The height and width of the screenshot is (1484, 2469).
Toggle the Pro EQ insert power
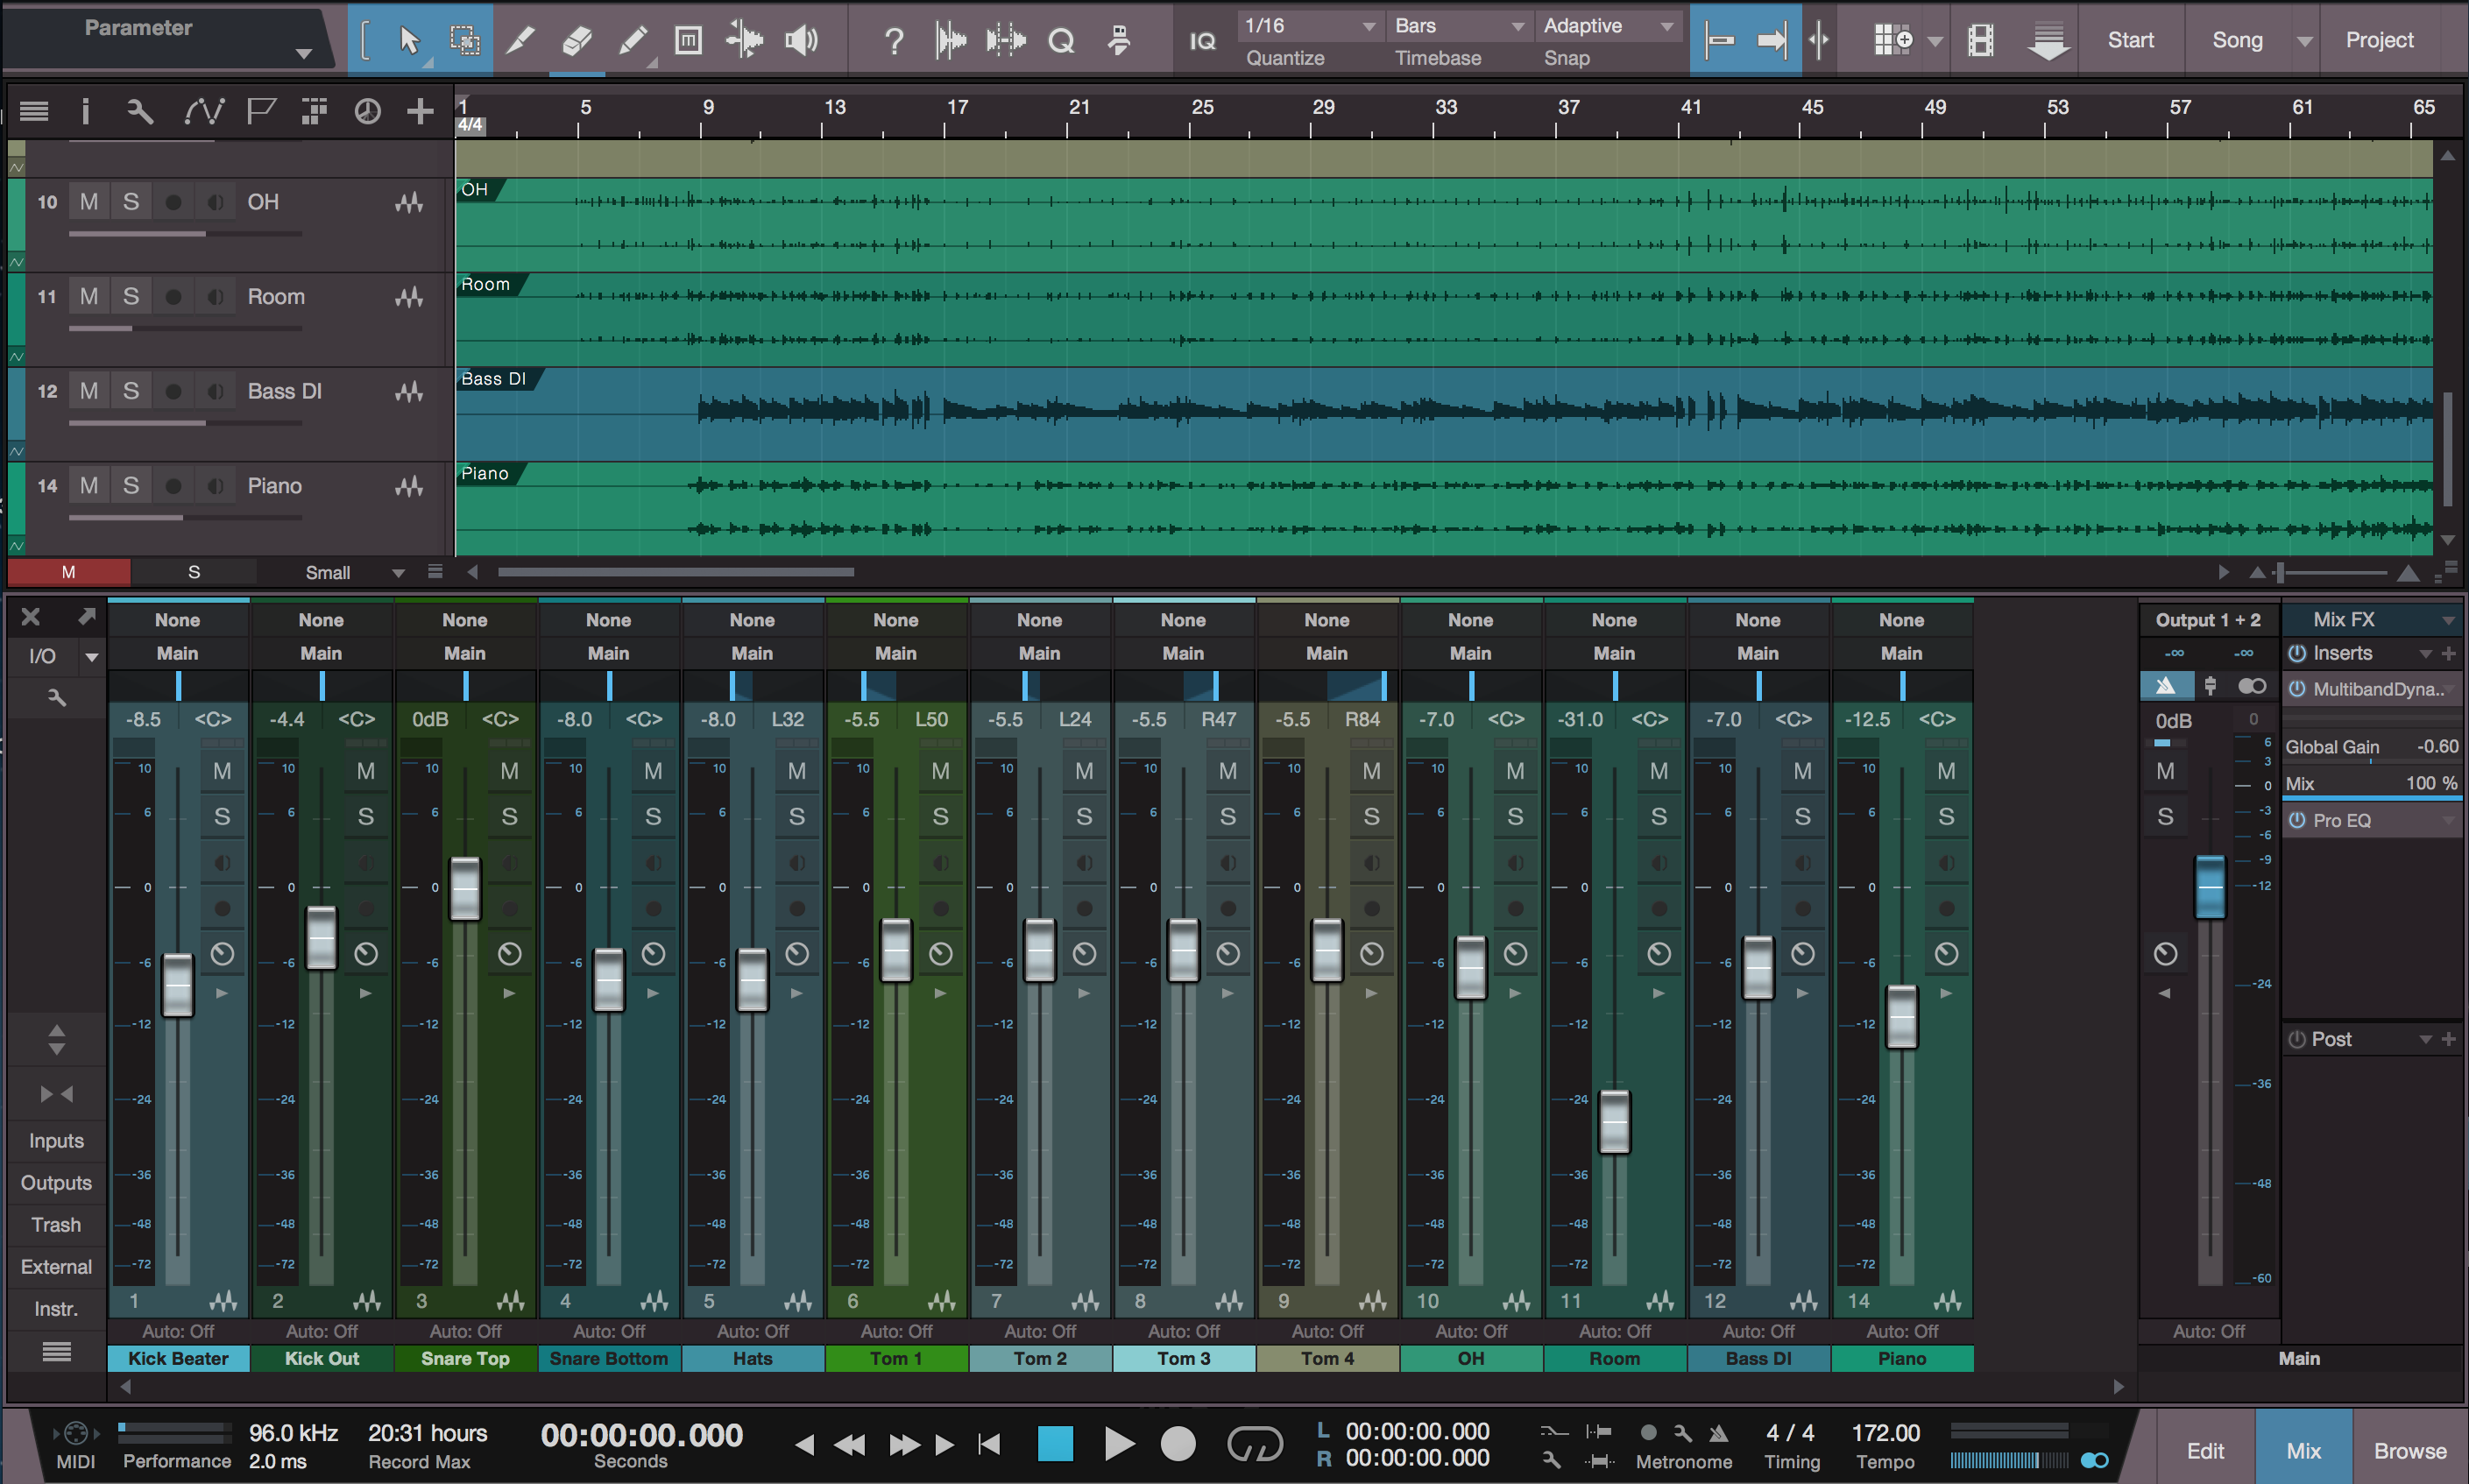(2297, 820)
